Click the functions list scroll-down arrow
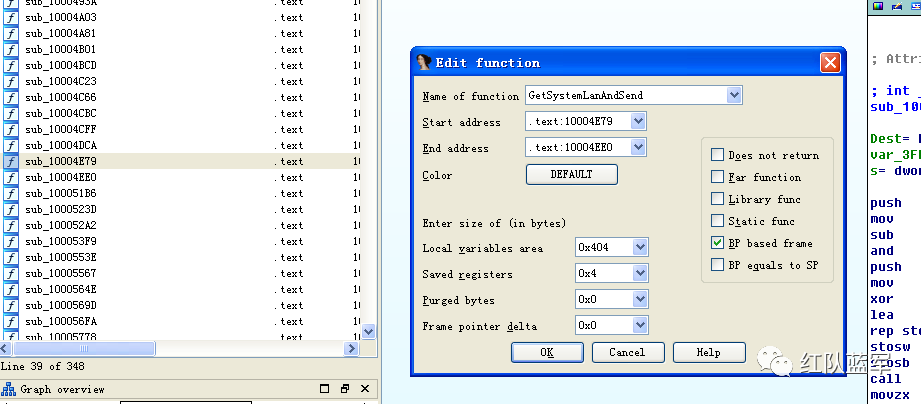Viewport: 921px width, 404px height. click(x=368, y=332)
